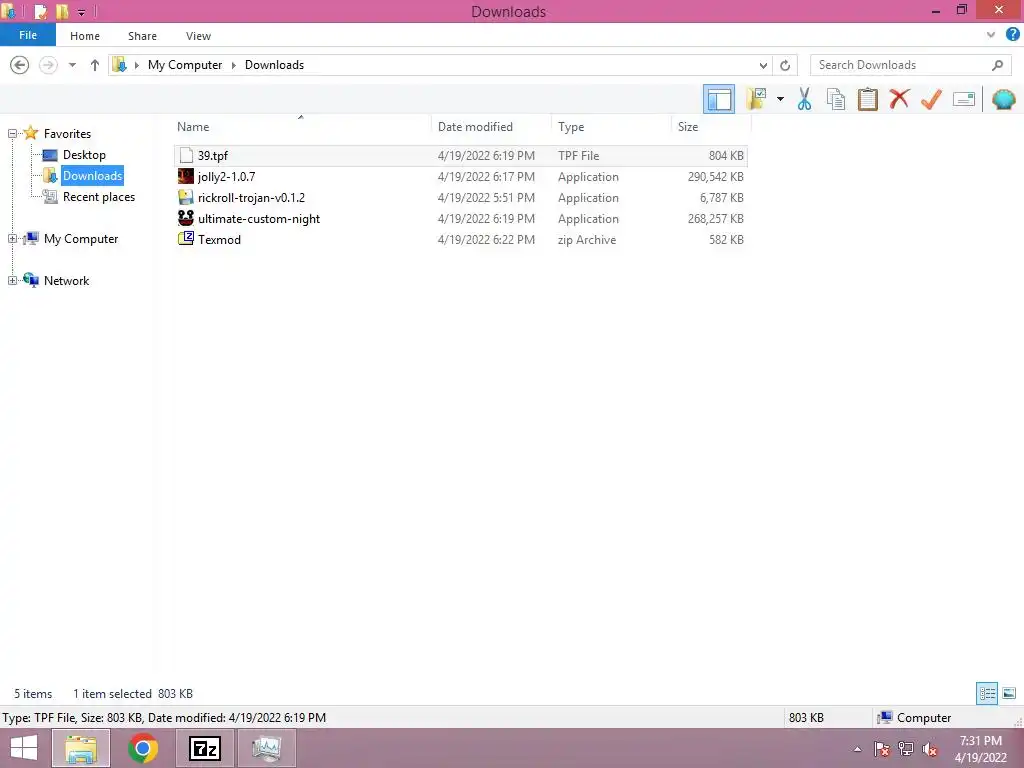Select the Texmod zip archive
Viewport: 1024px width, 768px height.
[460, 239]
